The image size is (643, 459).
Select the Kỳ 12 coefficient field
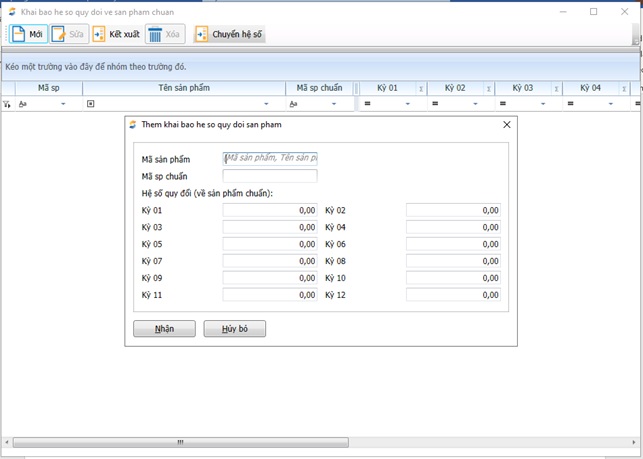453,295
